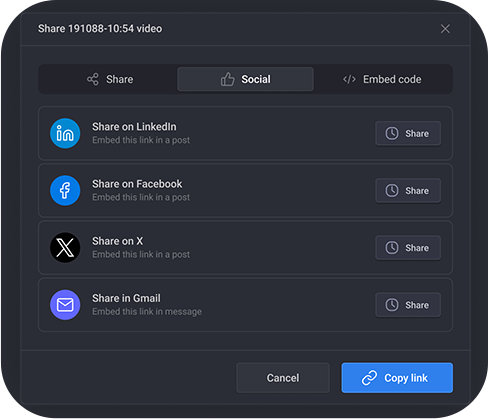Copy the video link
The height and width of the screenshot is (419, 488).
point(397,378)
